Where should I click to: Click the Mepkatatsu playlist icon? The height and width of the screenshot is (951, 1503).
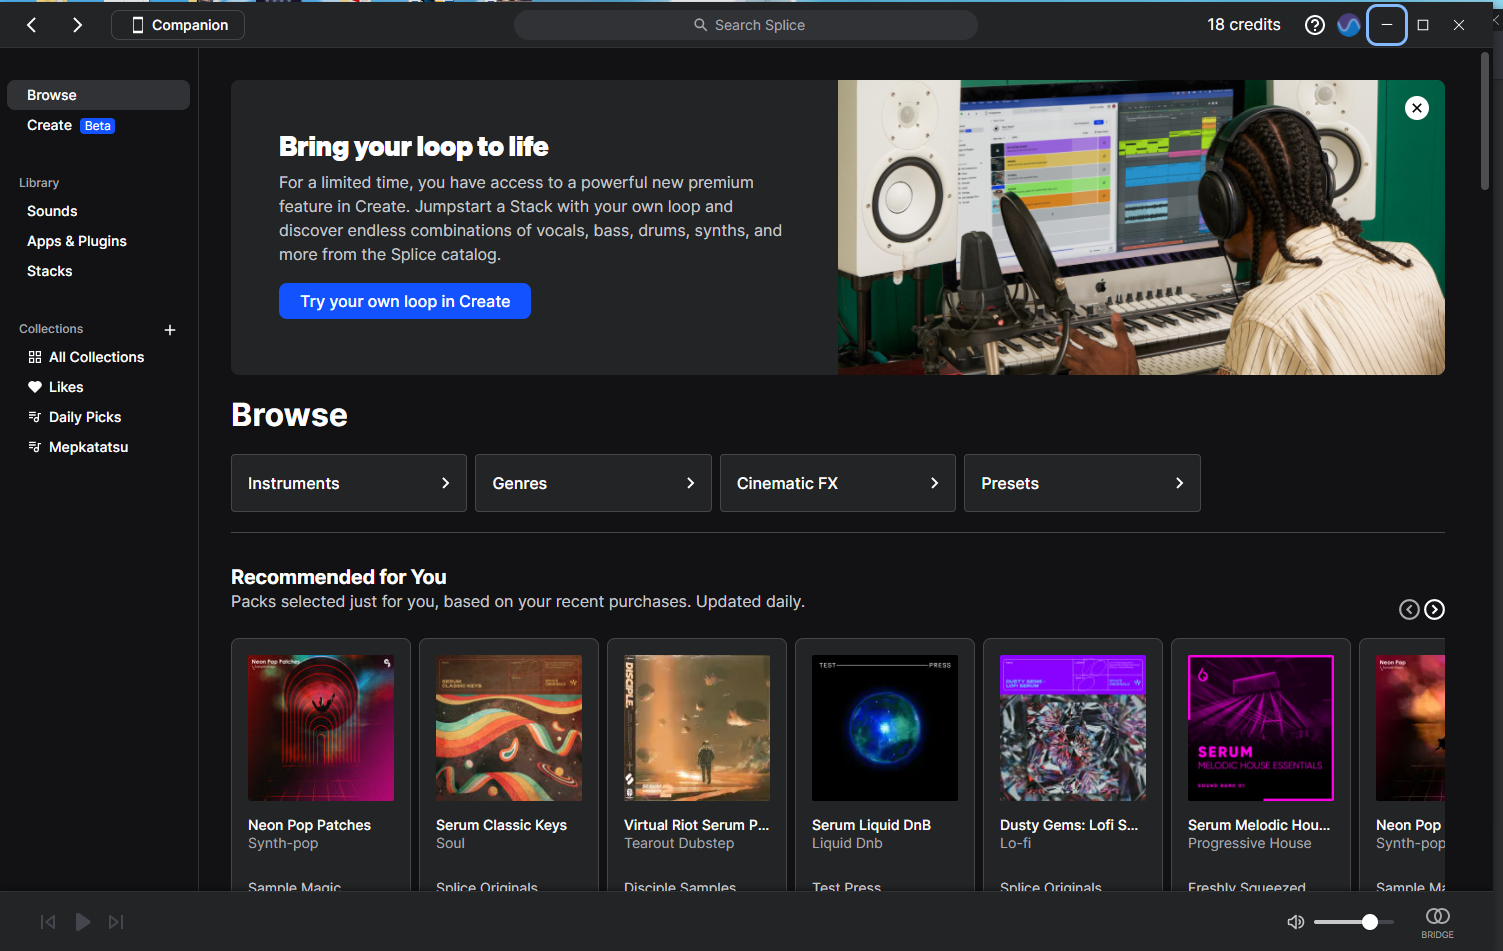pyautogui.click(x=35, y=447)
